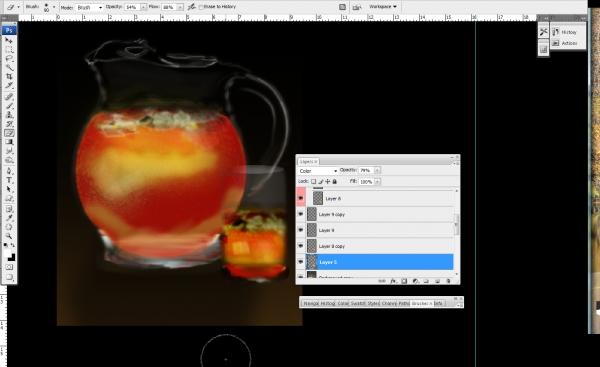Click the layer style fx icon
The width and height of the screenshot is (600, 367).
[x=393, y=281]
